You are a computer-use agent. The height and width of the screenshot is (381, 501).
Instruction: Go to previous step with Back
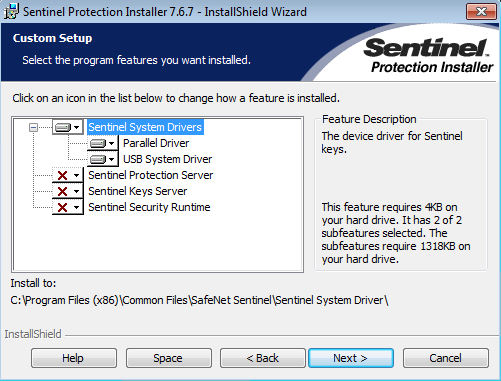pos(263,358)
